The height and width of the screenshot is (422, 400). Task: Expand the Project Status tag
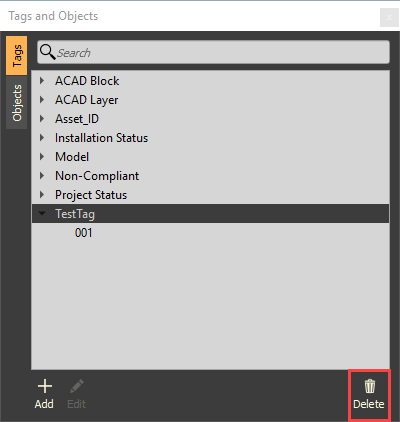point(42,195)
